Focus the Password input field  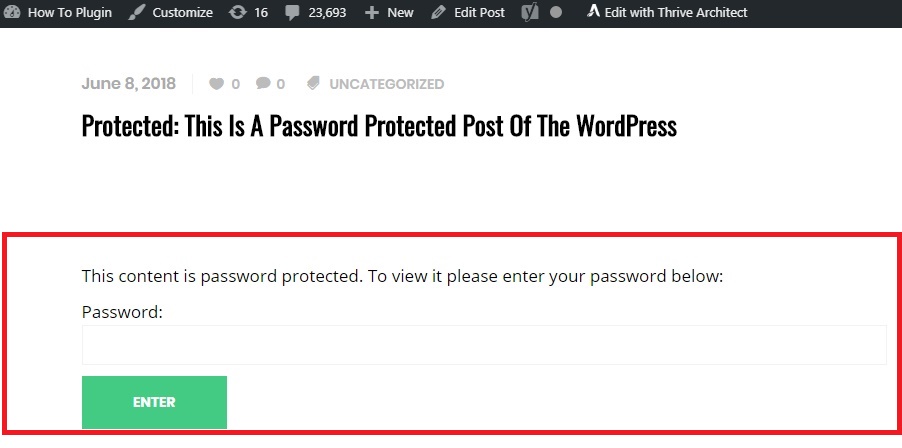pos(484,344)
